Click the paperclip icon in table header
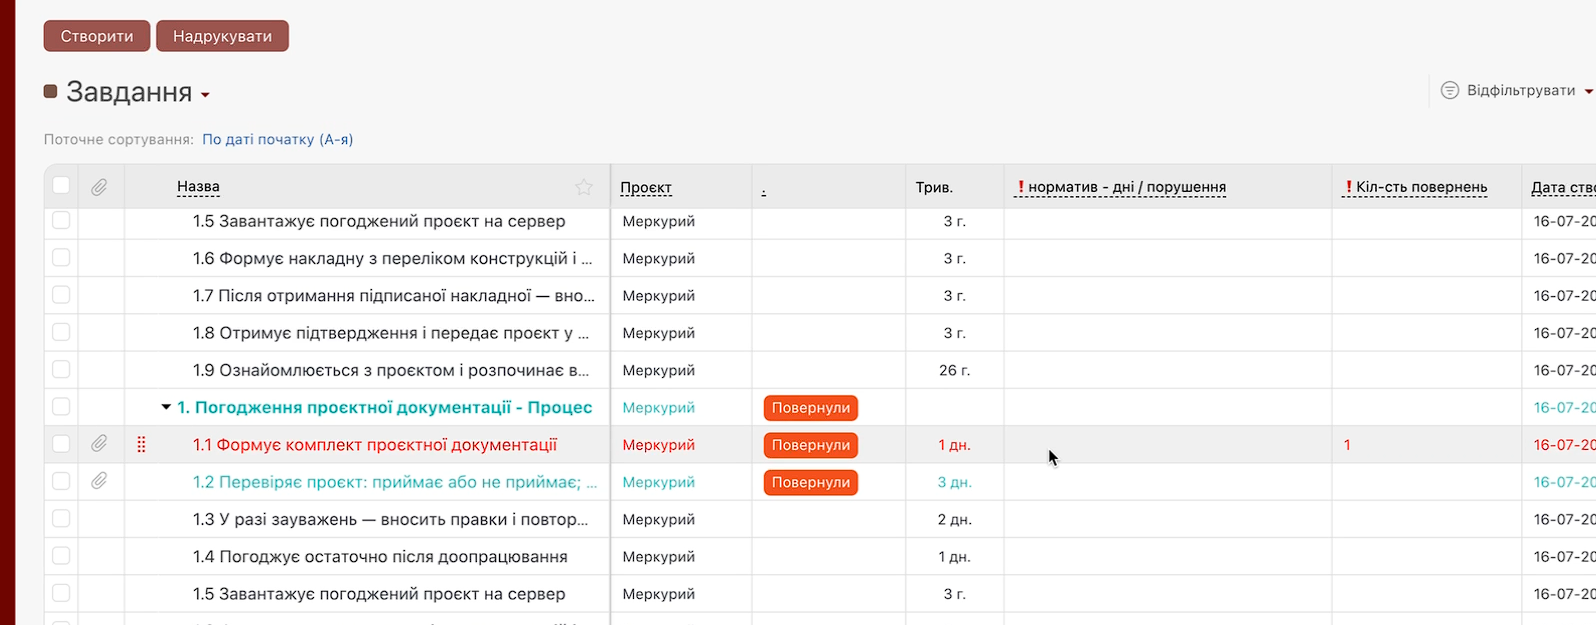Viewport: 1596px width, 625px height. [x=99, y=187]
